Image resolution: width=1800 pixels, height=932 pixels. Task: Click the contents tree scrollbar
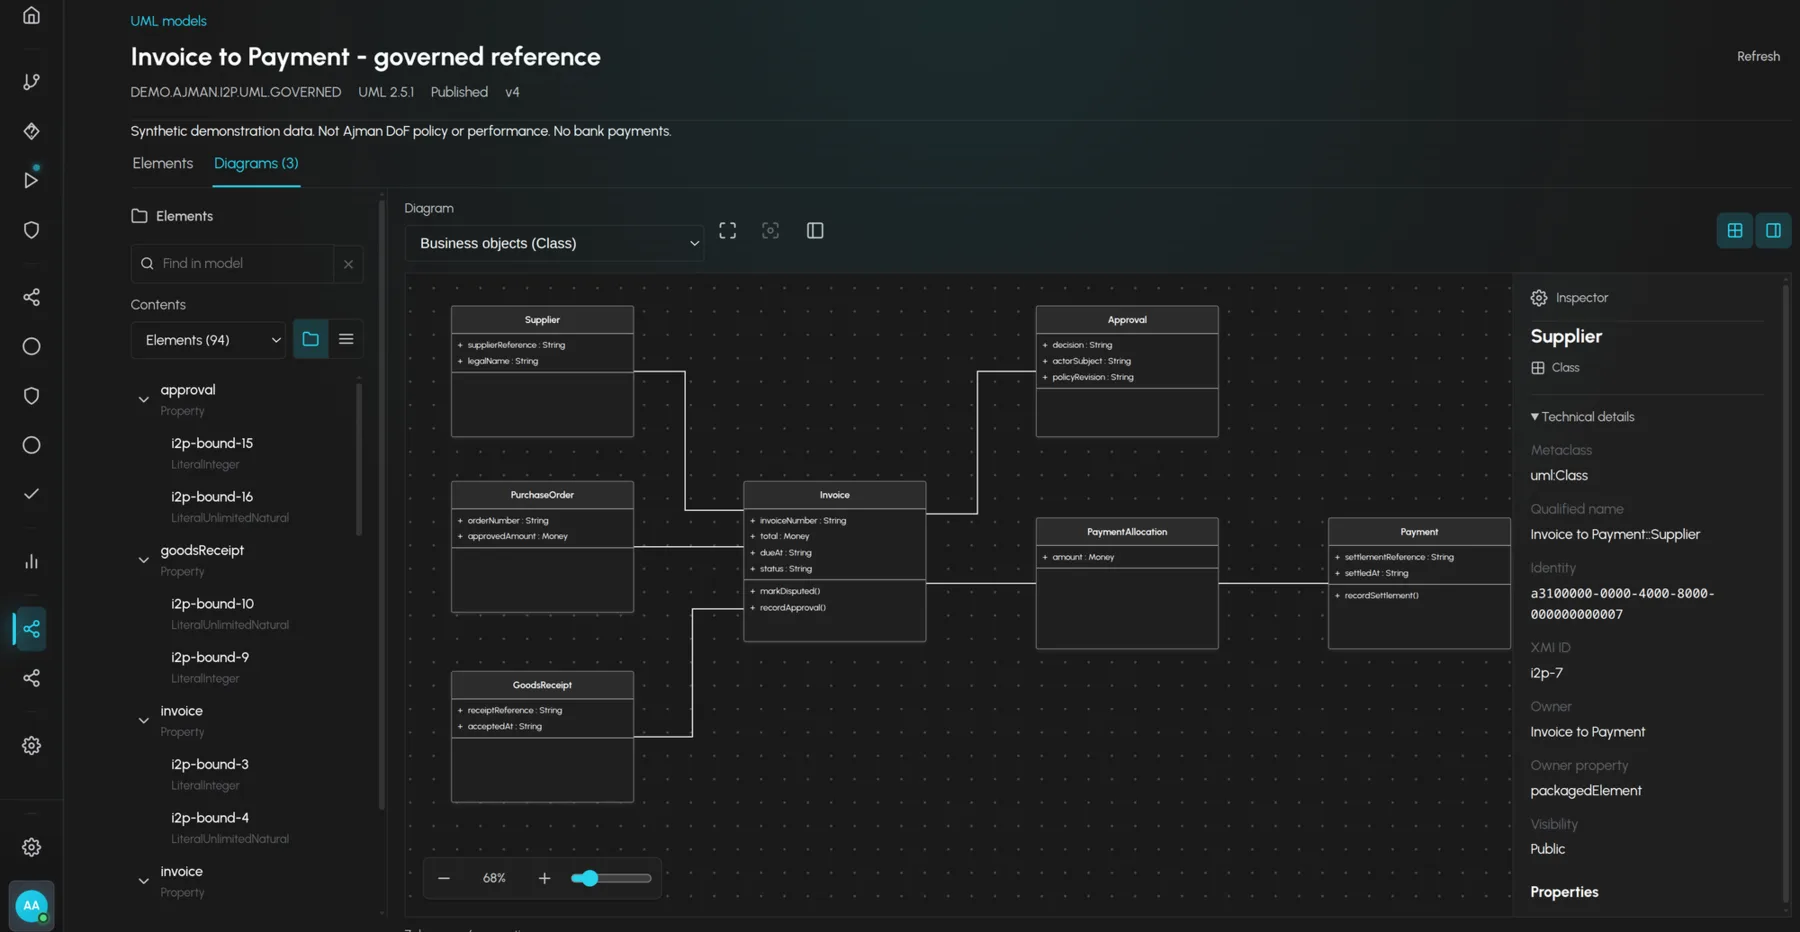click(x=359, y=459)
